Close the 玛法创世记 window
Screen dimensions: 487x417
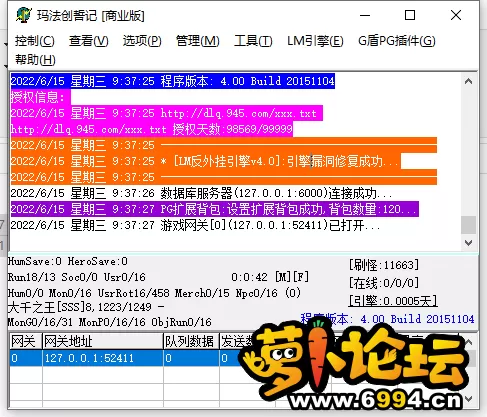[x=456, y=15]
